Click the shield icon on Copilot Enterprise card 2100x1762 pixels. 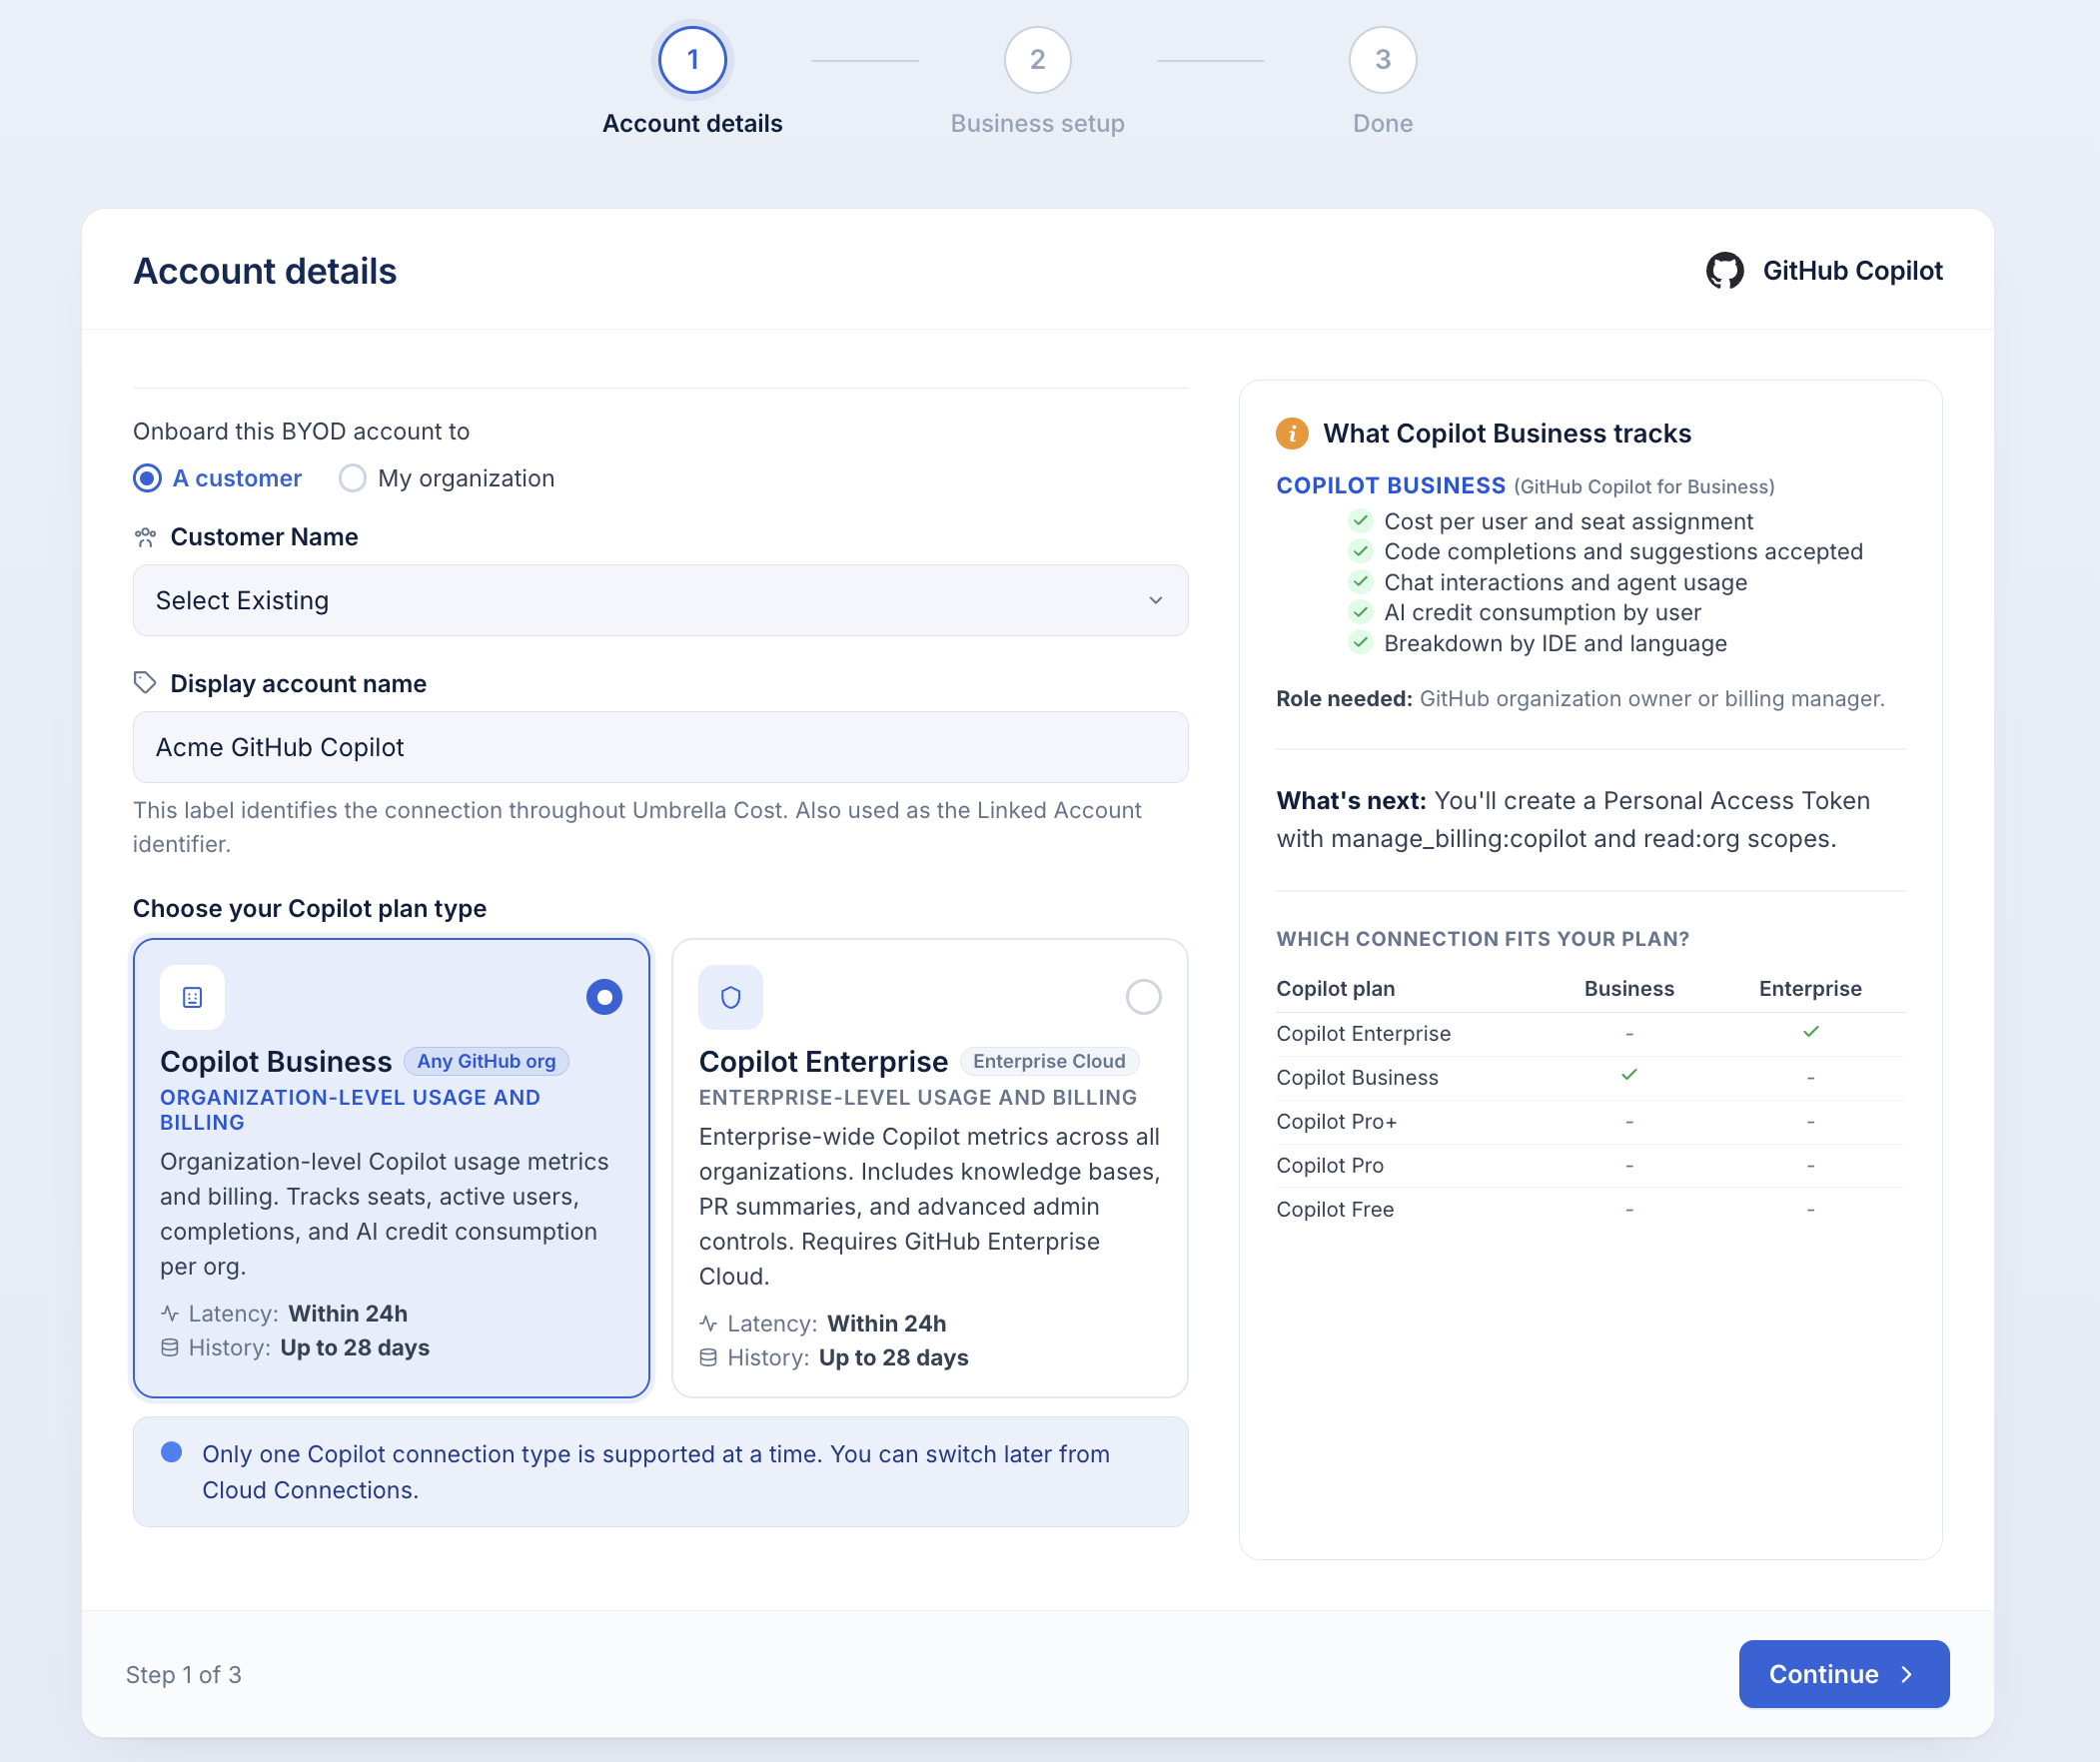731,997
